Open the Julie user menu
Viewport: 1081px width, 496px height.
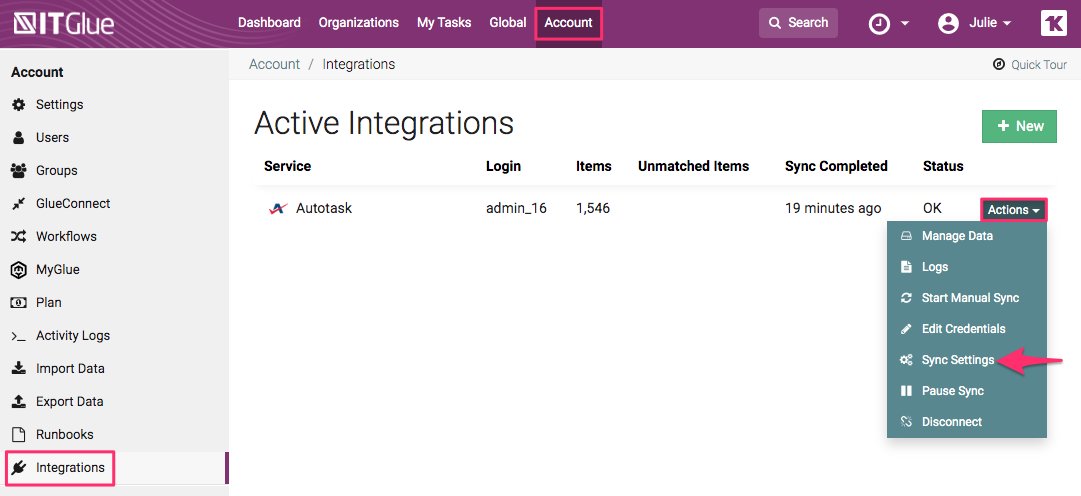[975, 23]
